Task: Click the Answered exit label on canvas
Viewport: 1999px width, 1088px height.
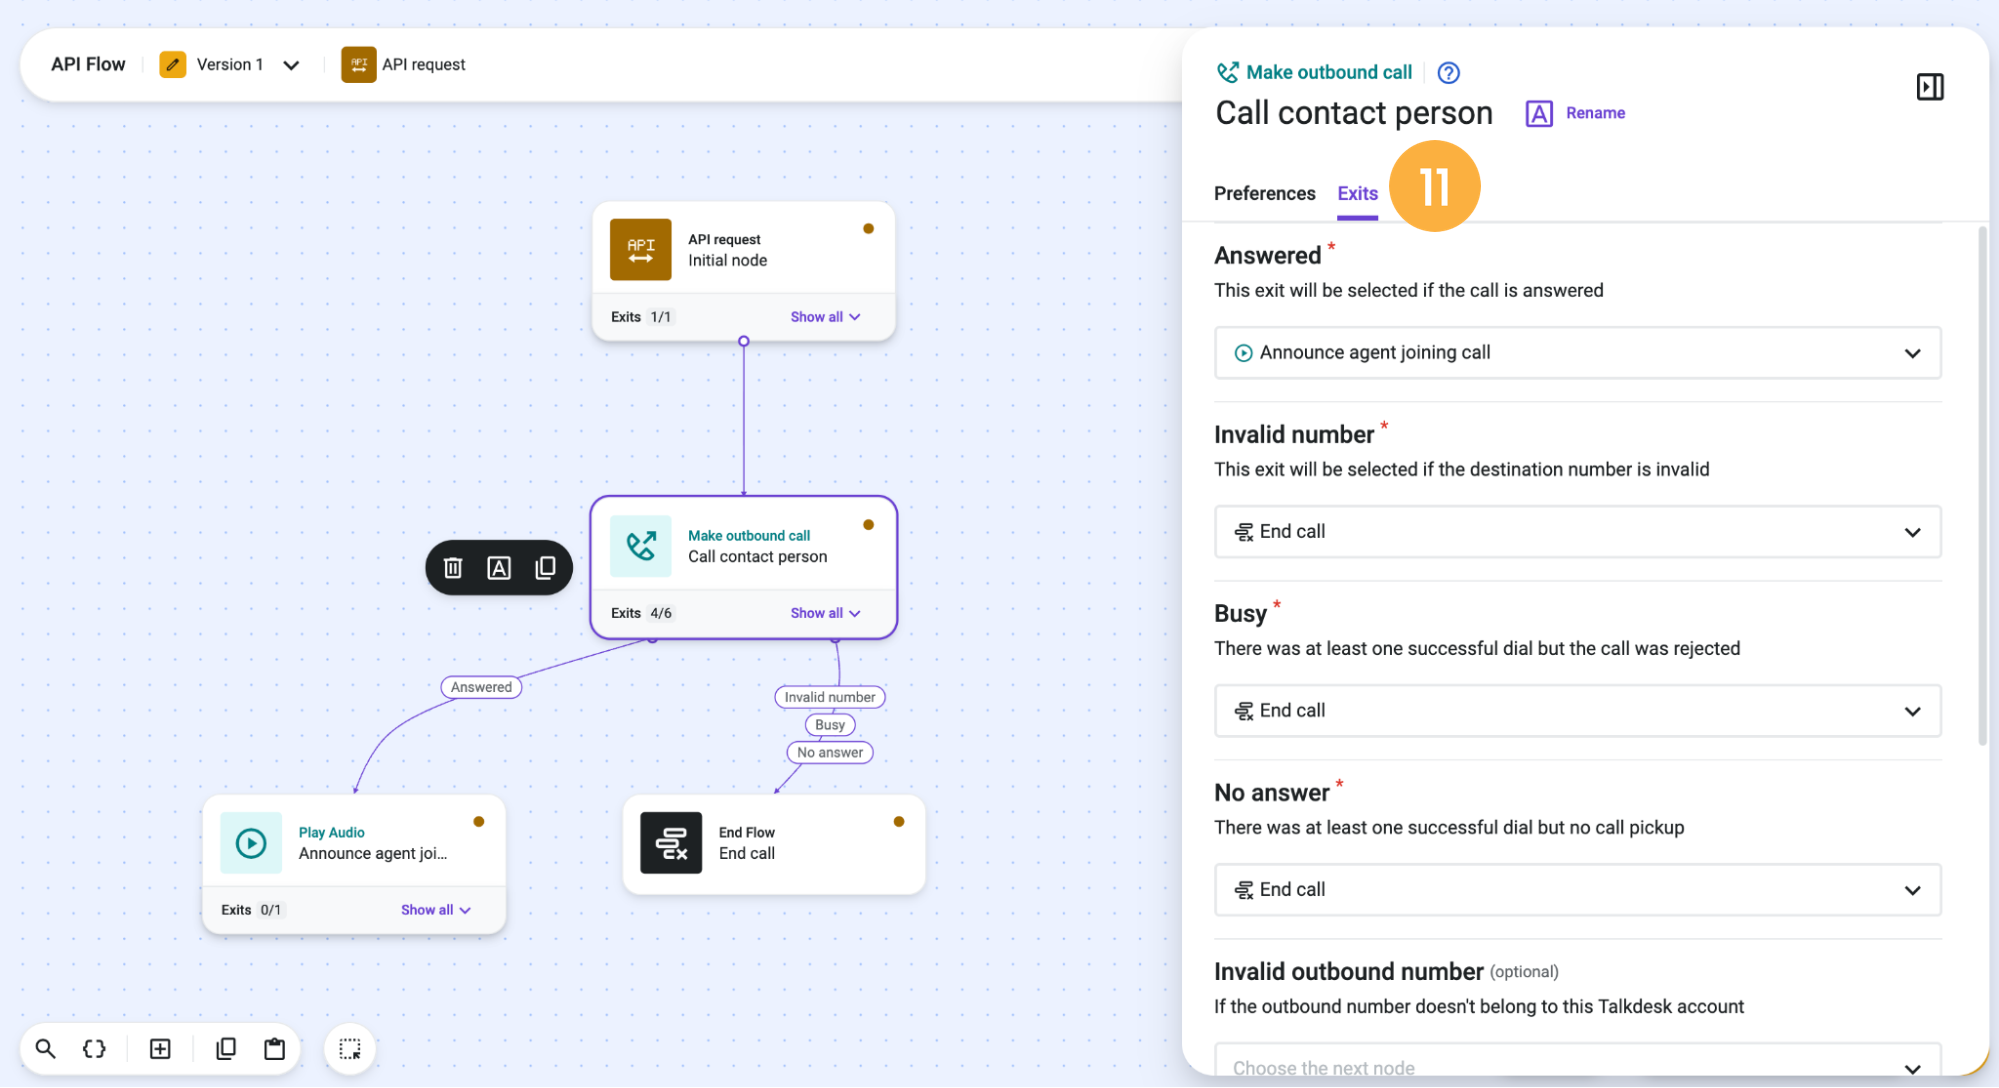Action: [481, 687]
